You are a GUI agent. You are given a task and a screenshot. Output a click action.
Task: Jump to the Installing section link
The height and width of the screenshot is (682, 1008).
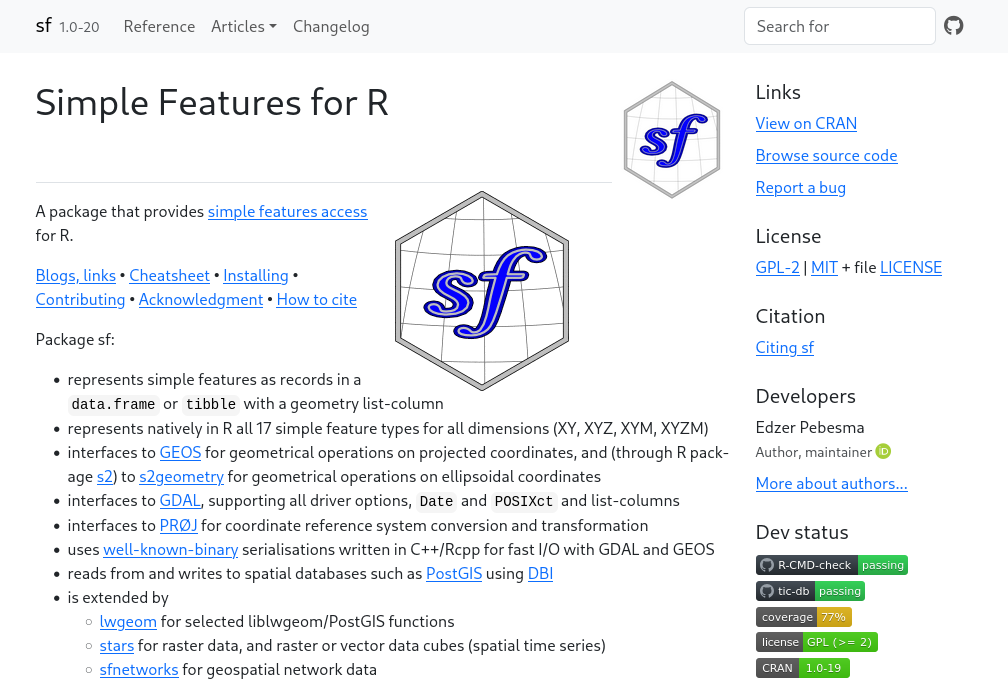click(256, 276)
